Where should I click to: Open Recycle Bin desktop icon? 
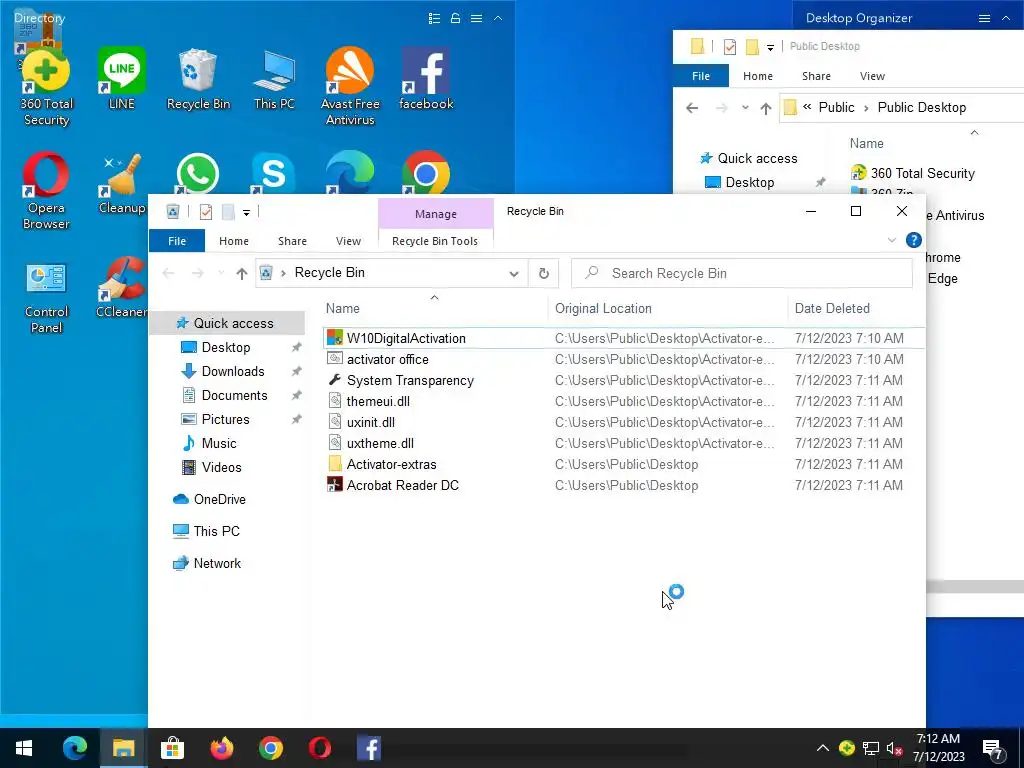pyautogui.click(x=198, y=78)
